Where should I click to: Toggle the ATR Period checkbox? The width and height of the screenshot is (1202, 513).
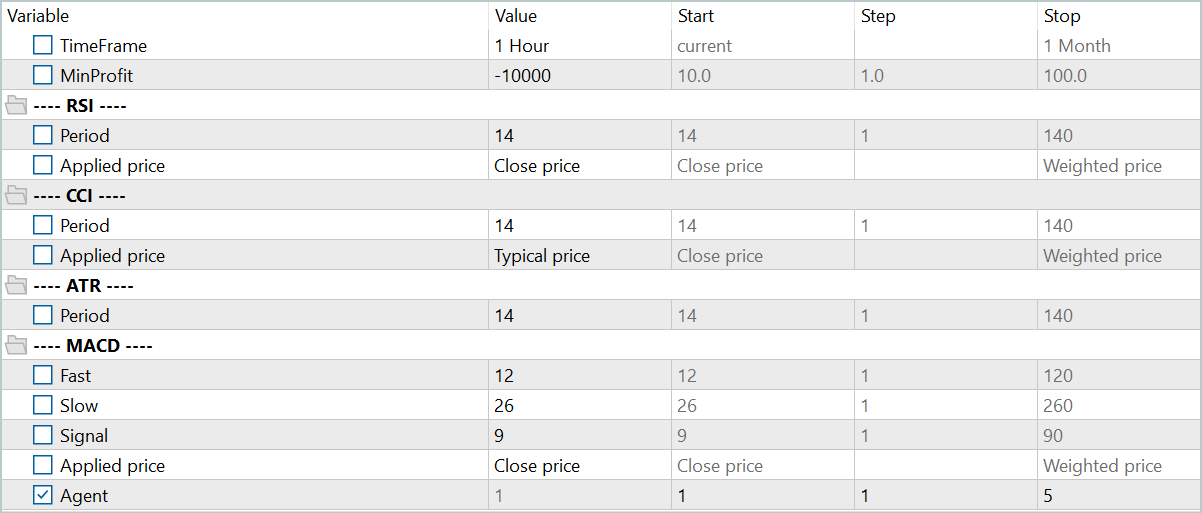43,315
